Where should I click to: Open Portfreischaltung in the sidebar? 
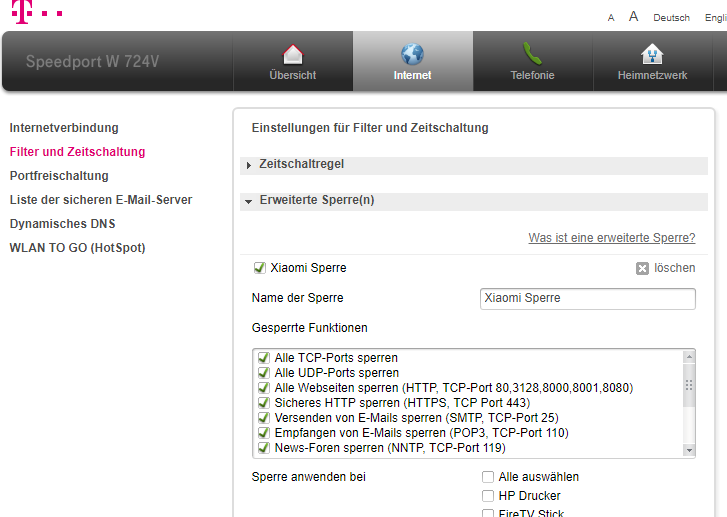[59, 176]
